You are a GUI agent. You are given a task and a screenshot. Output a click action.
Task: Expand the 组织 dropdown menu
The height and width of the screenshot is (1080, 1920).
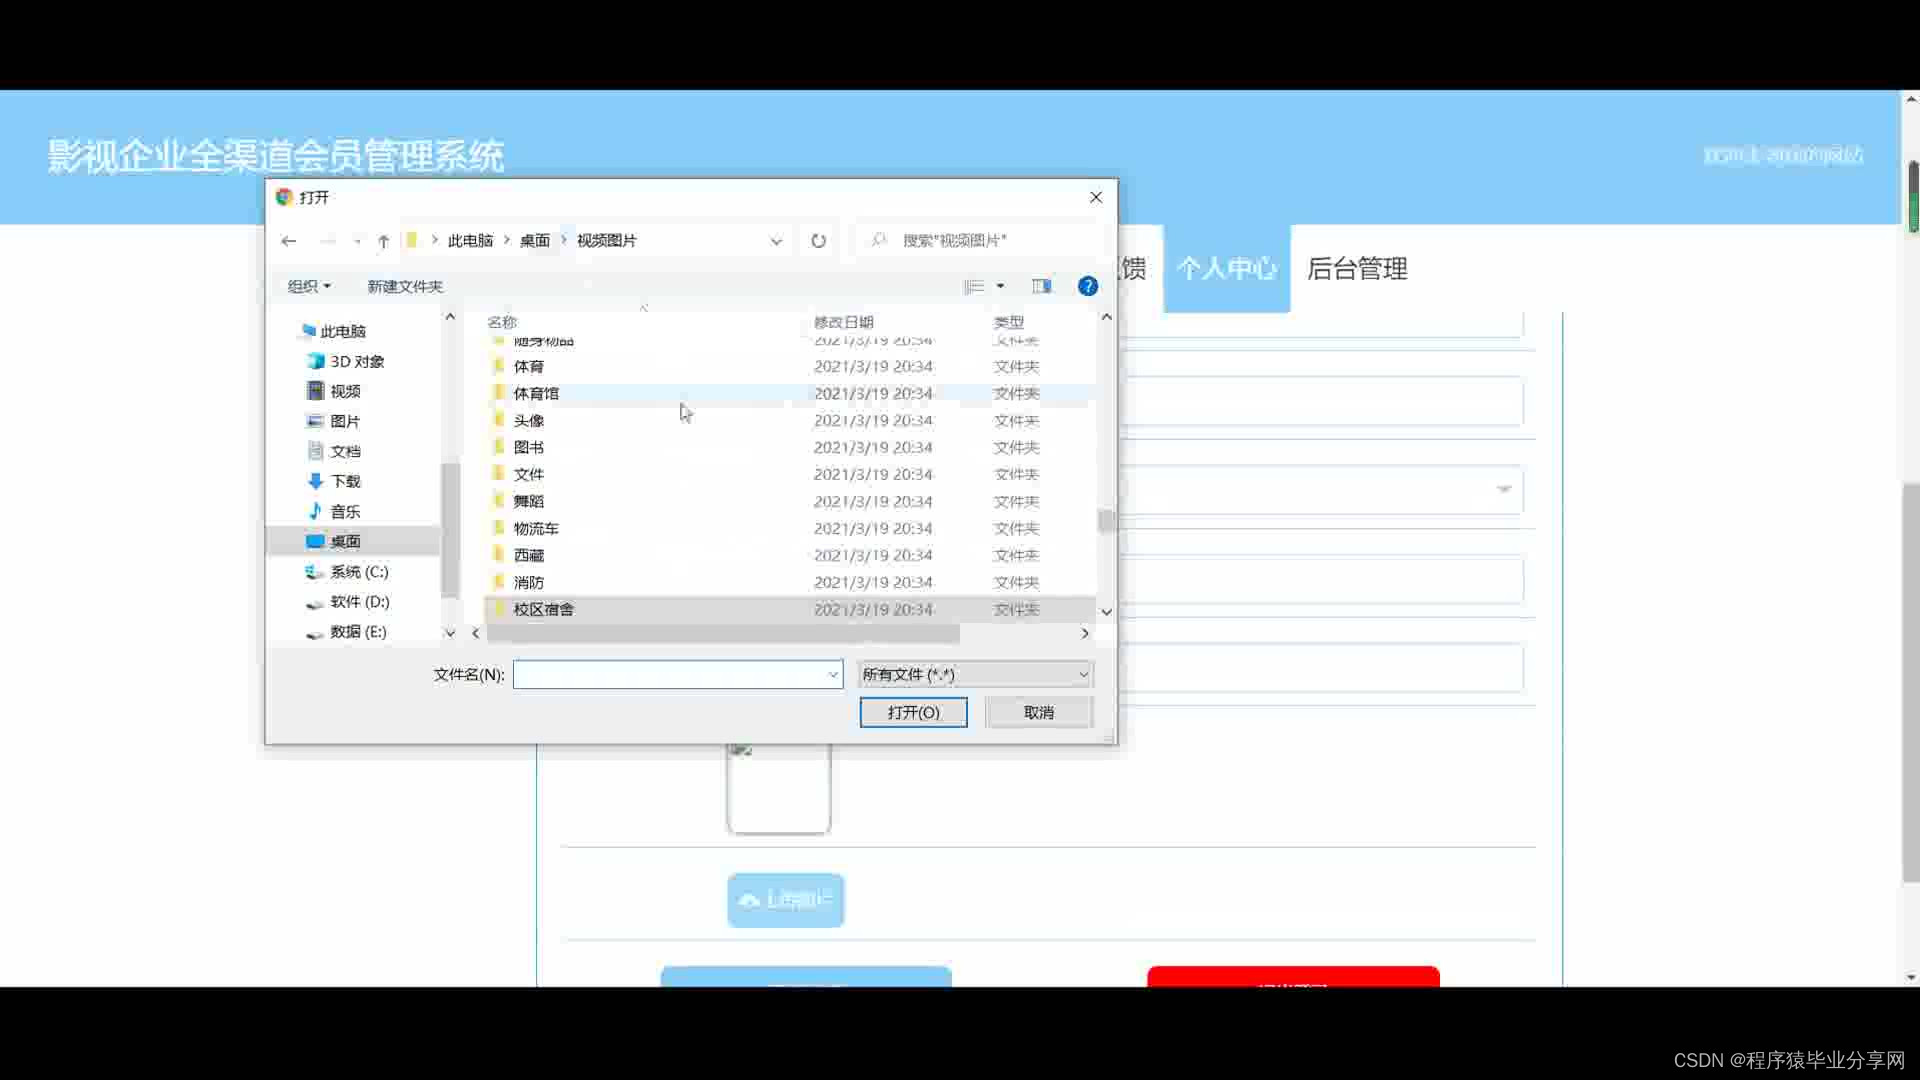pyautogui.click(x=309, y=287)
